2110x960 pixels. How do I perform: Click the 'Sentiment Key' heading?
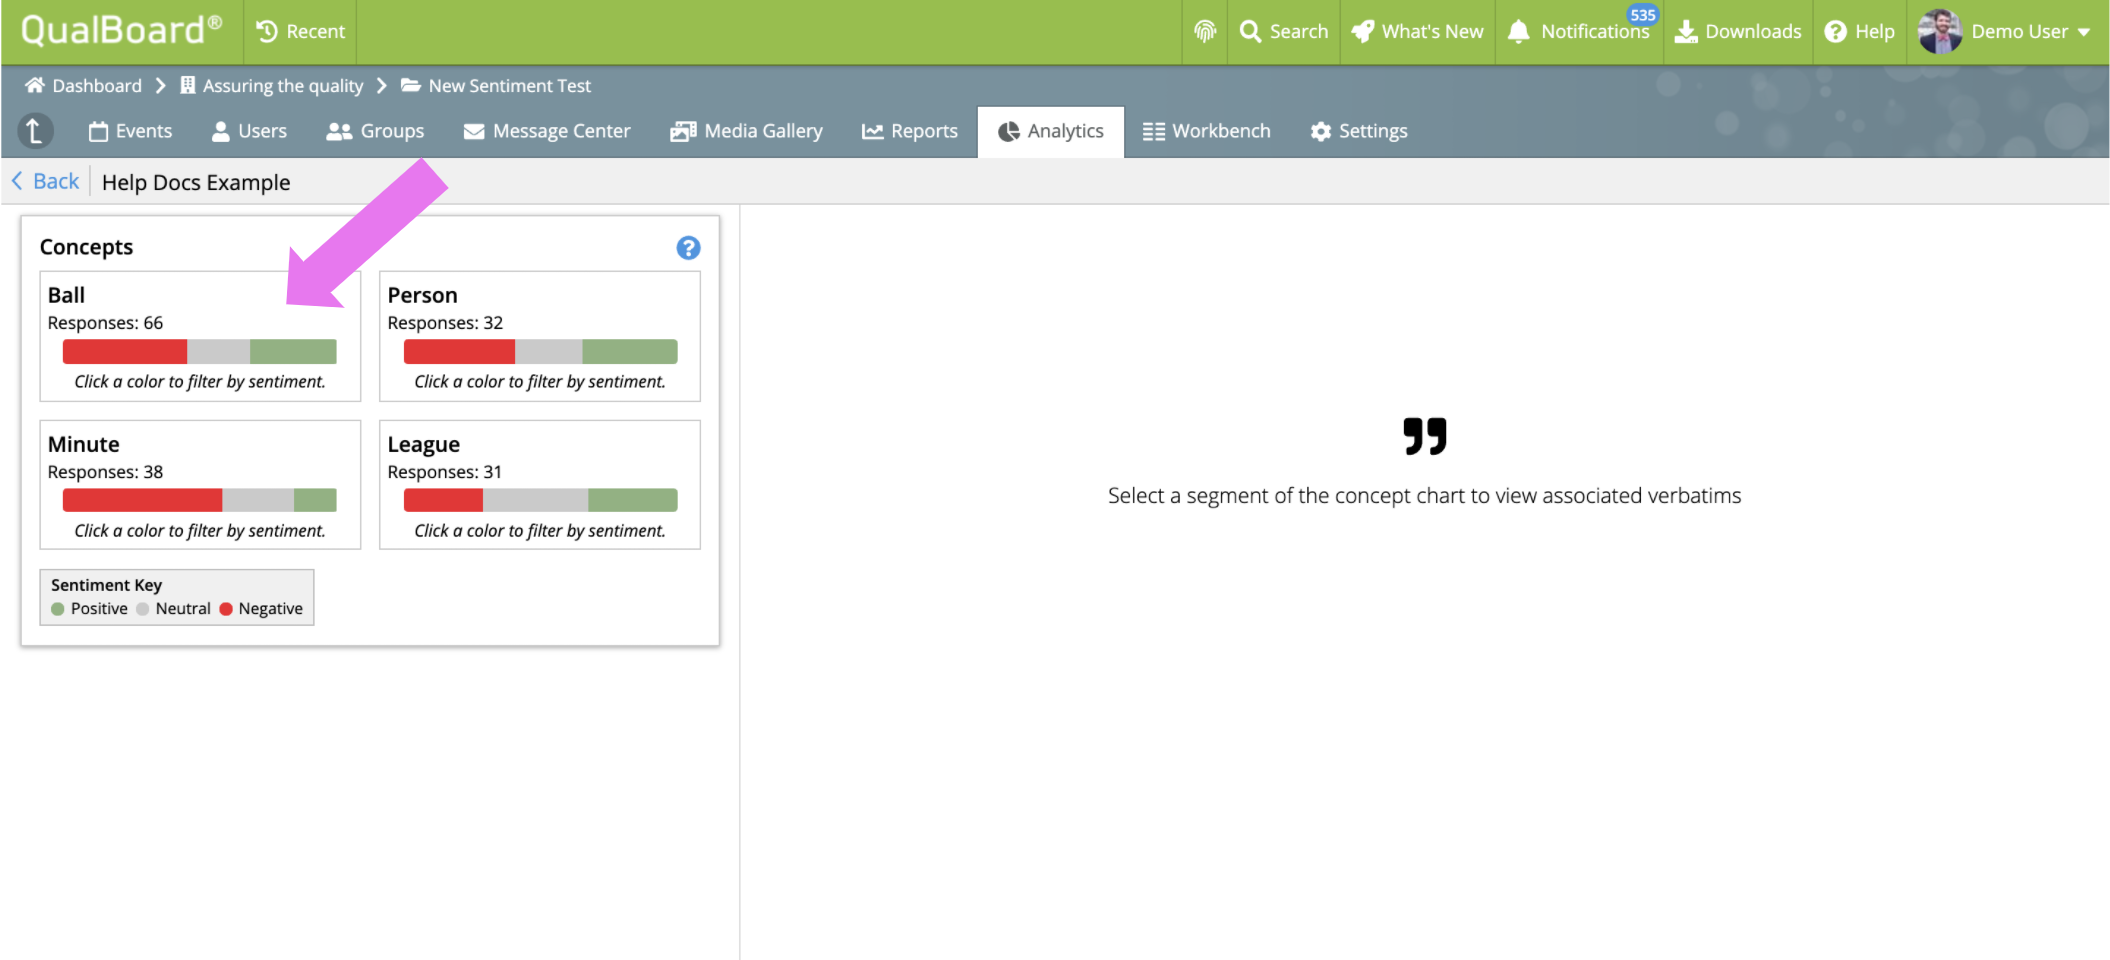[x=106, y=585]
